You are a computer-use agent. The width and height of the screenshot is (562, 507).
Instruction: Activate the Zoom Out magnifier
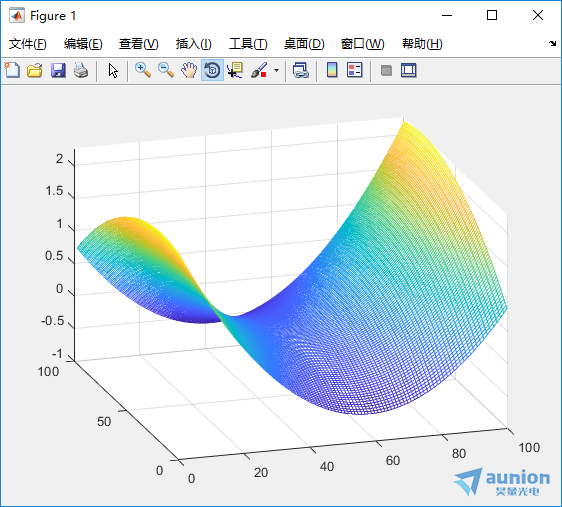click(x=166, y=70)
